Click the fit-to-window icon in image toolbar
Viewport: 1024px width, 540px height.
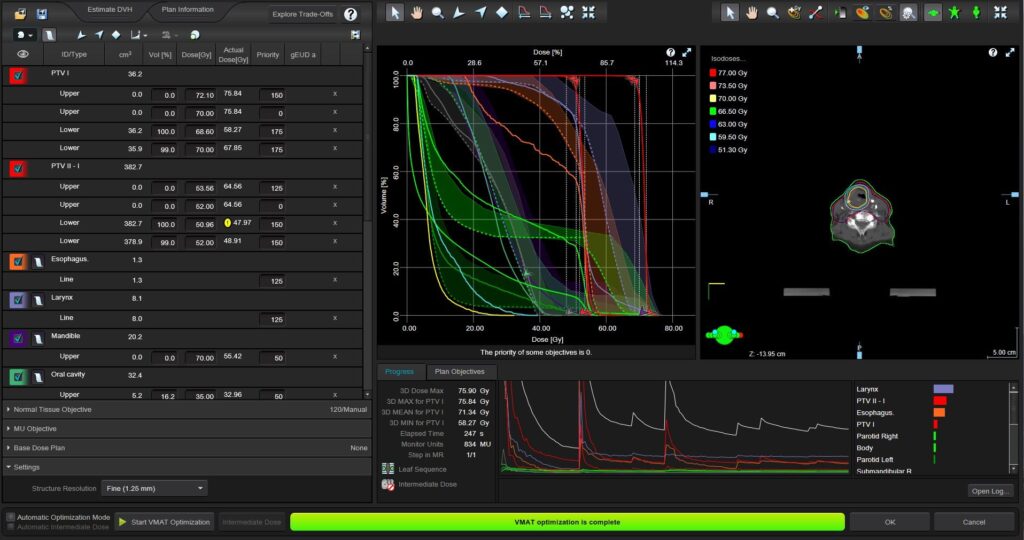[x=1000, y=13]
